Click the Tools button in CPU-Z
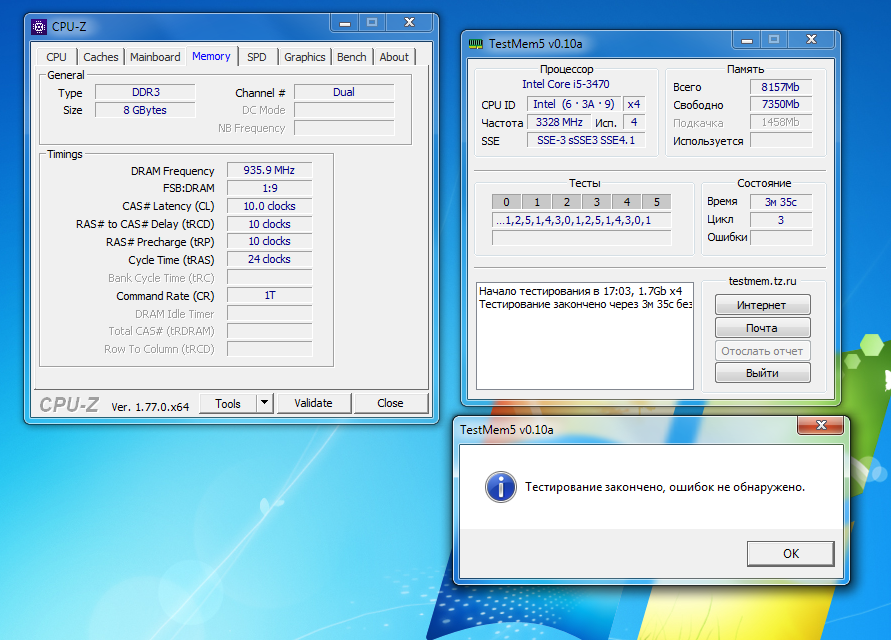 pyautogui.click(x=228, y=404)
